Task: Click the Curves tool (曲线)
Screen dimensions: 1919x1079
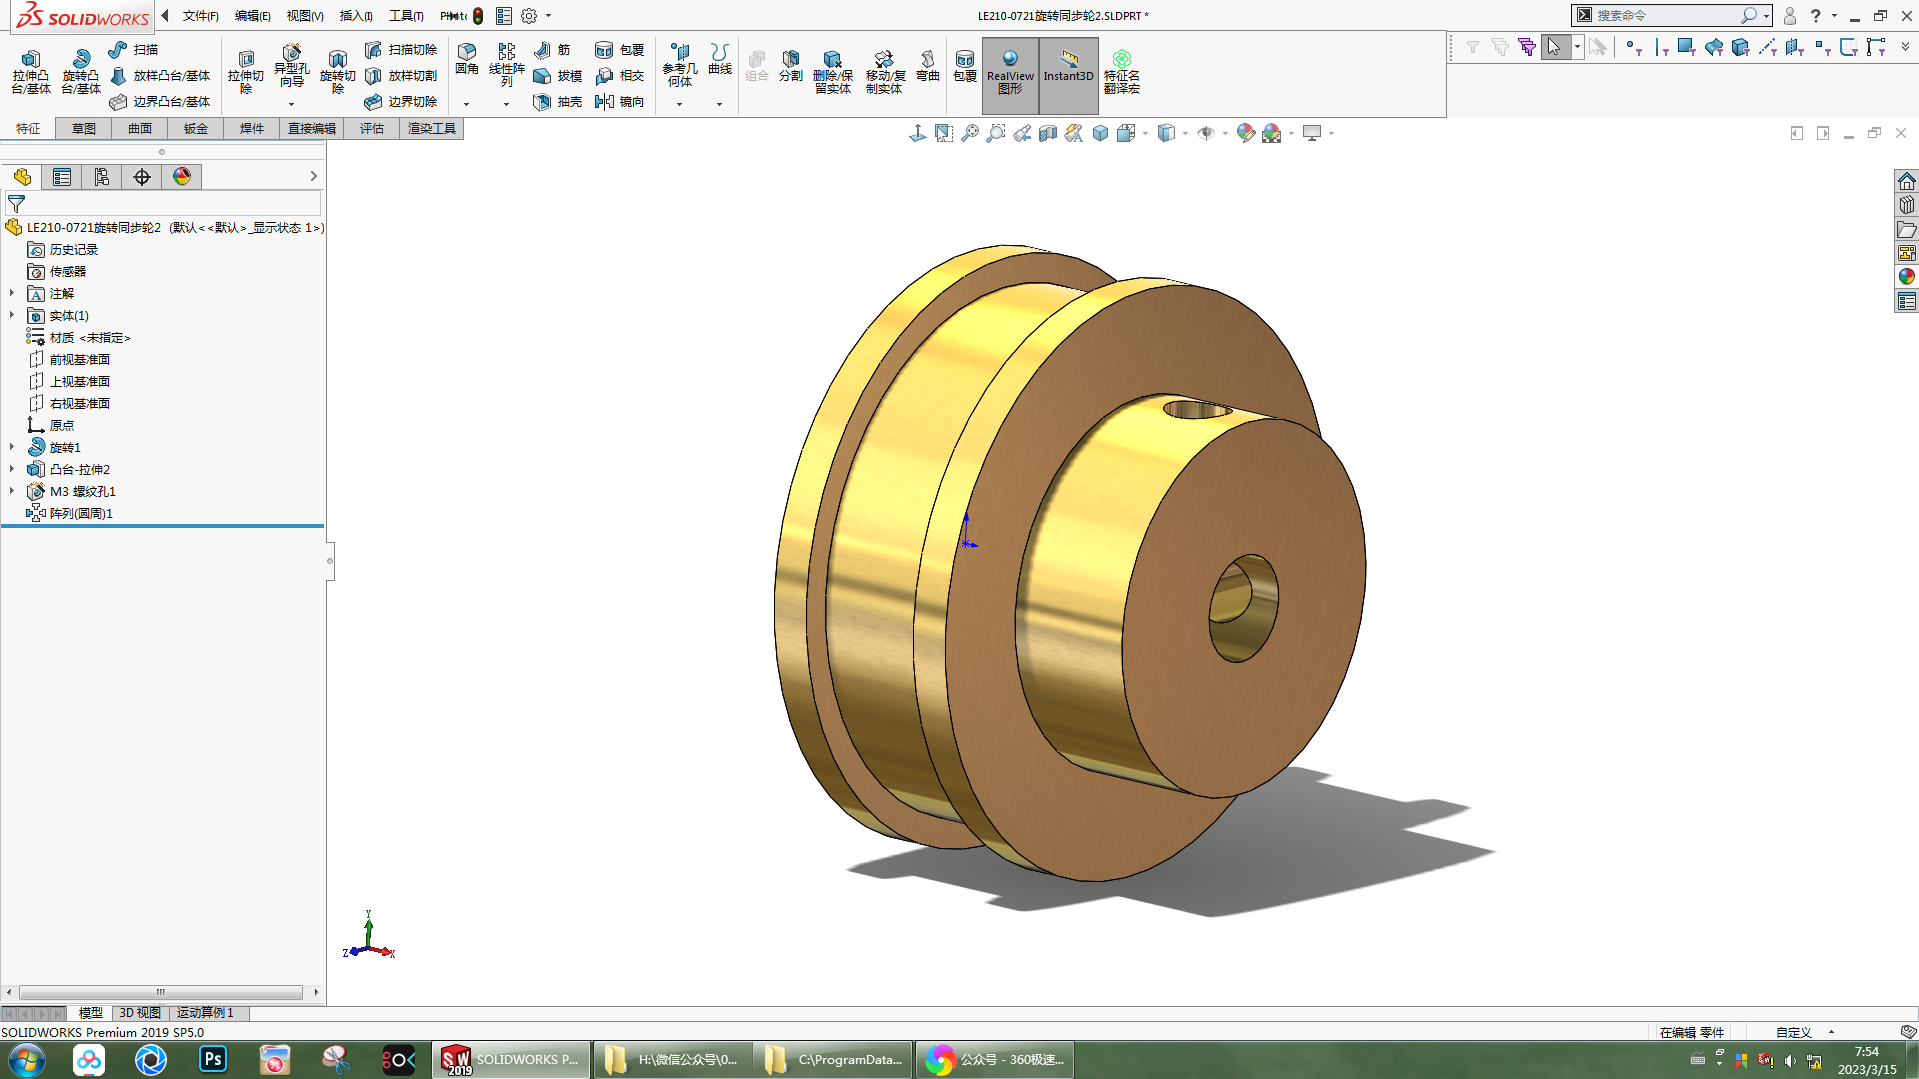Action: pos(720,60)
